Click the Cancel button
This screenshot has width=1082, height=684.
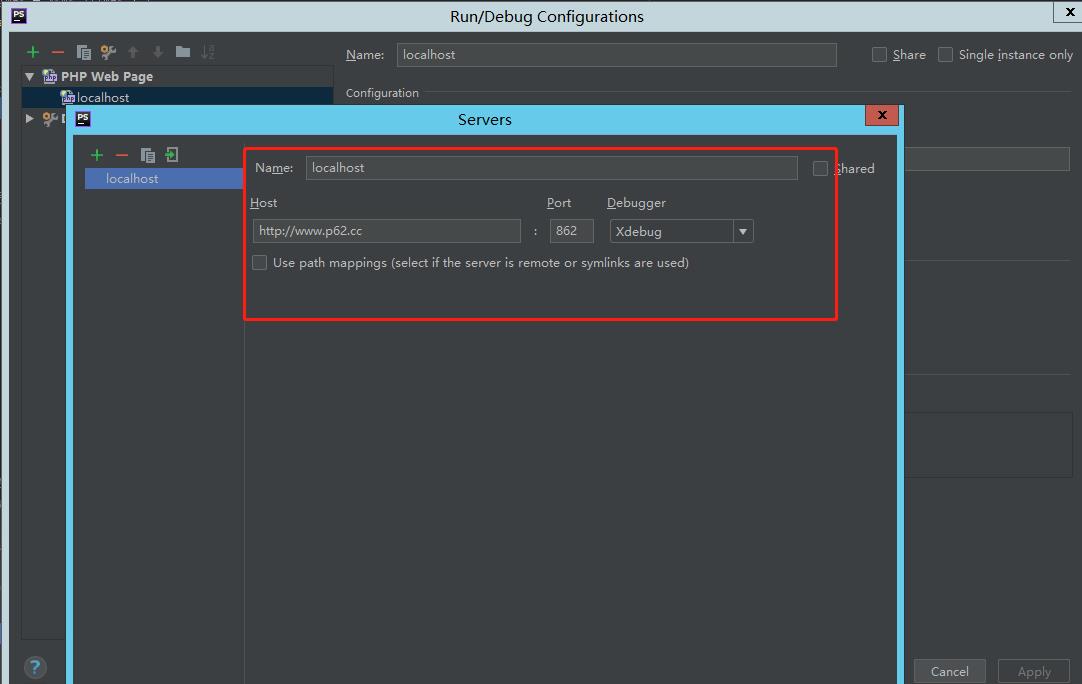tap(949, 671)
